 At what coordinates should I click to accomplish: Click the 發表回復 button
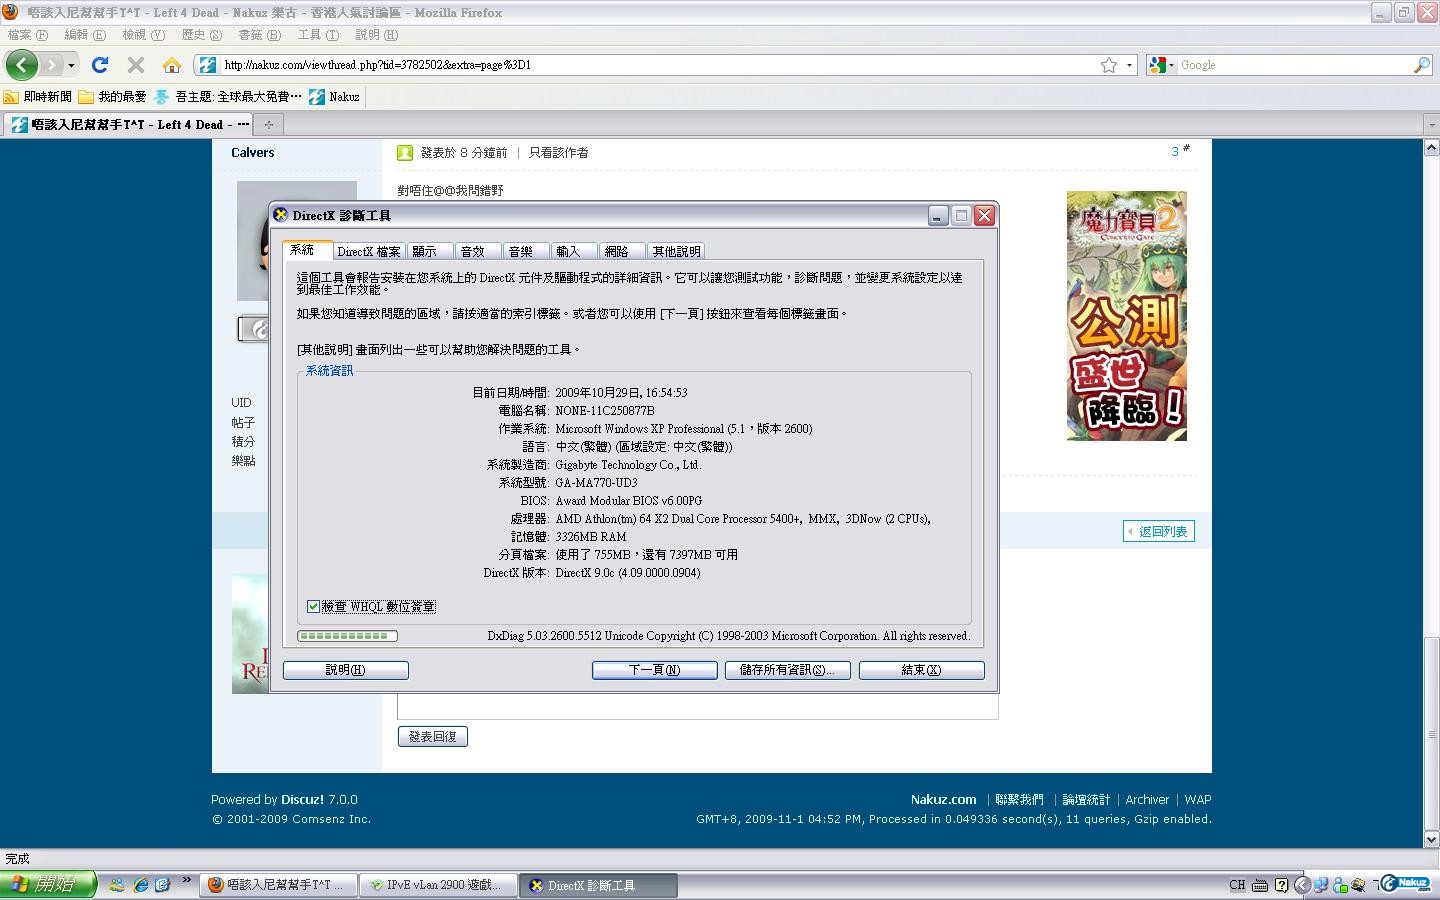(x=433, y=737)
